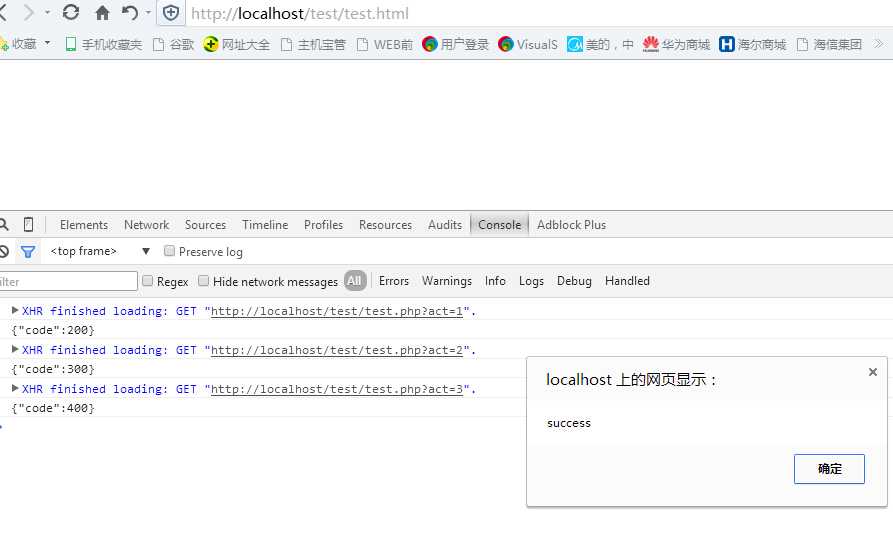Click the console filter text field
This screenshot has height=543, width=893.
tap(68, 281)
